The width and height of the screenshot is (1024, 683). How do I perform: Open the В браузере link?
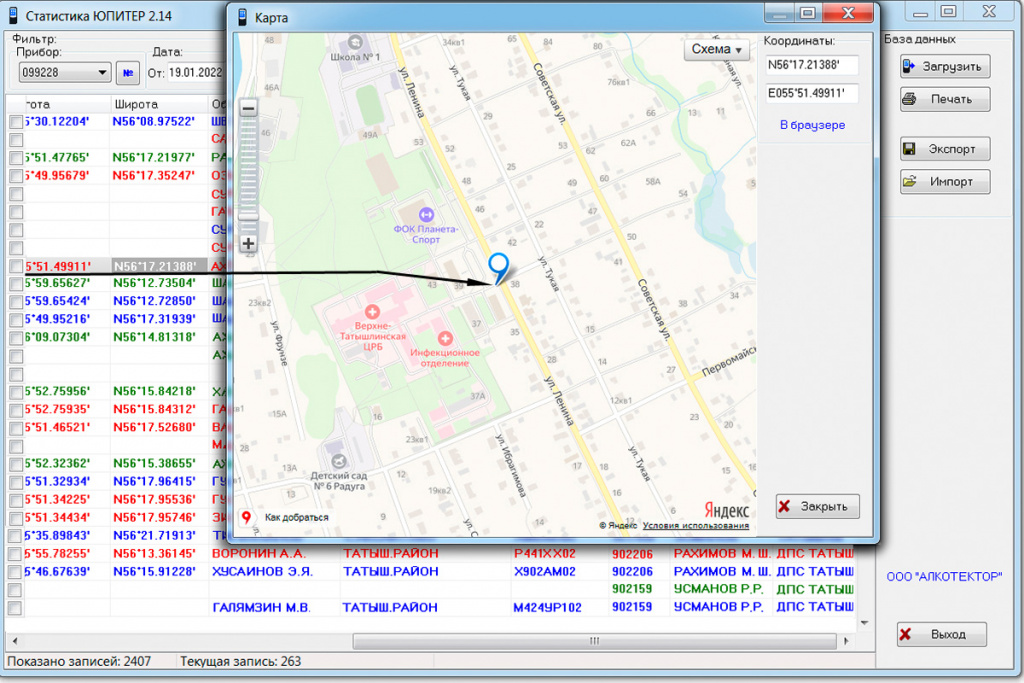coord(812,125)
